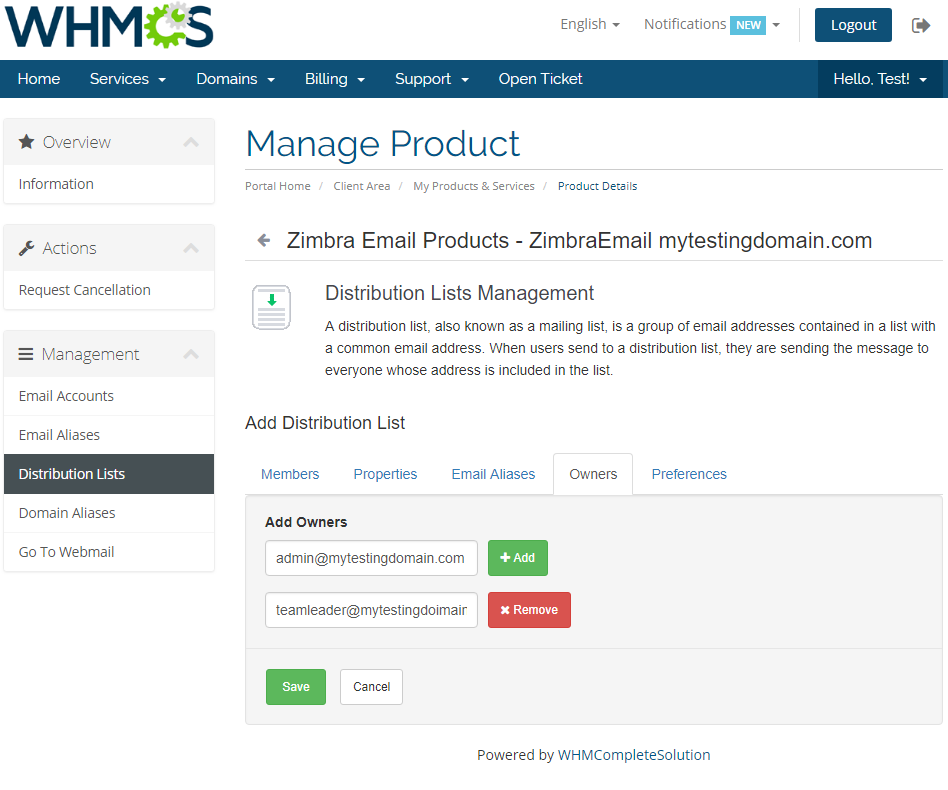Click the Manage Product heading
This screenshot has height=790, width=948.
(383, 144)
